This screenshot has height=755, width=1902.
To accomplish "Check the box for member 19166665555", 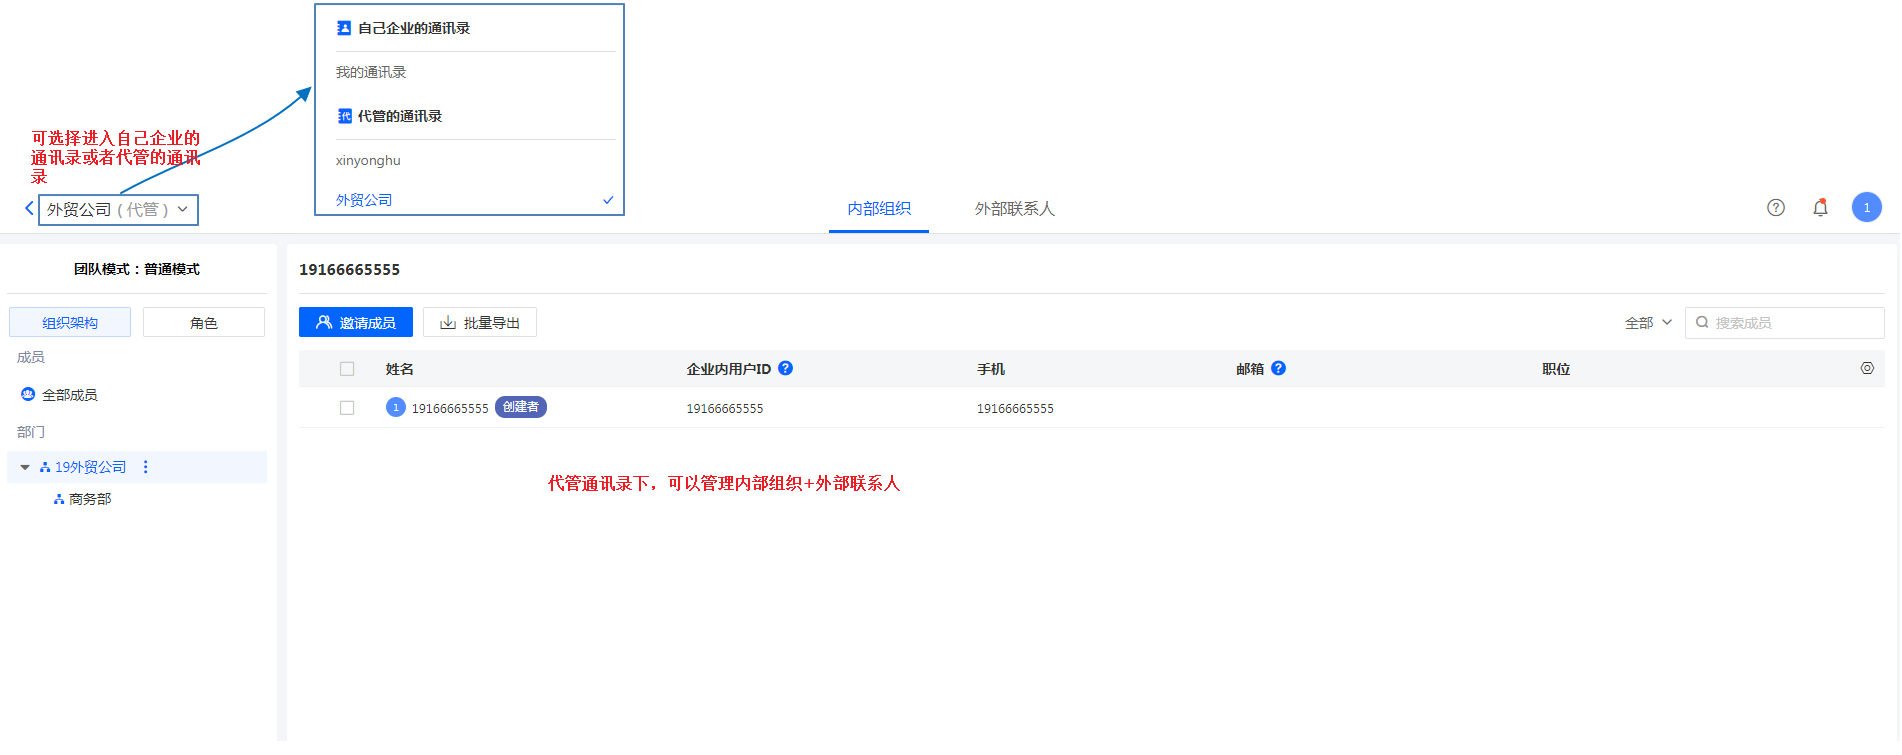I will [347, 408].
